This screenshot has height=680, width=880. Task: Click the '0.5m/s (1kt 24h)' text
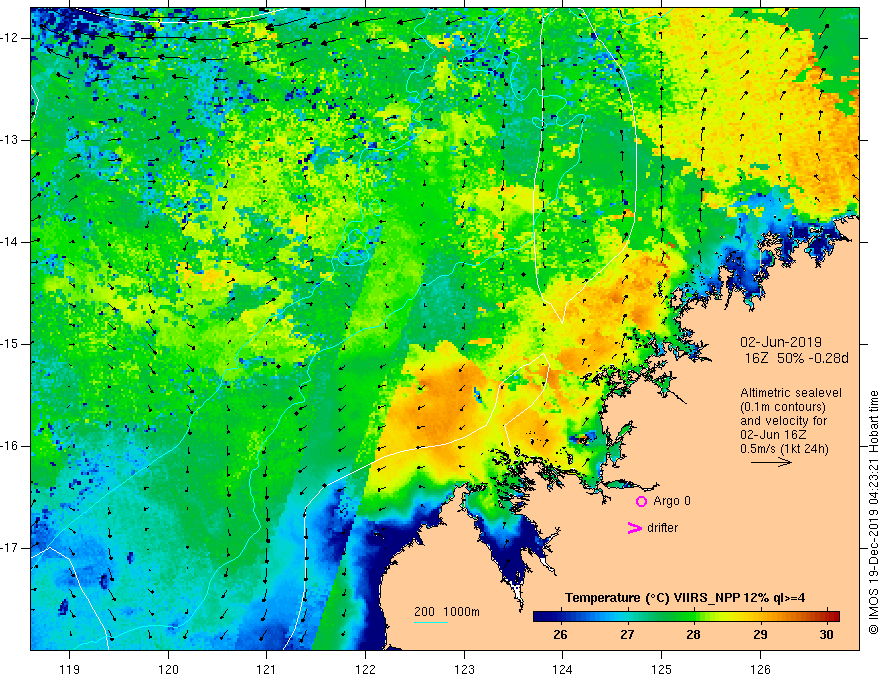tap(784, 449)
